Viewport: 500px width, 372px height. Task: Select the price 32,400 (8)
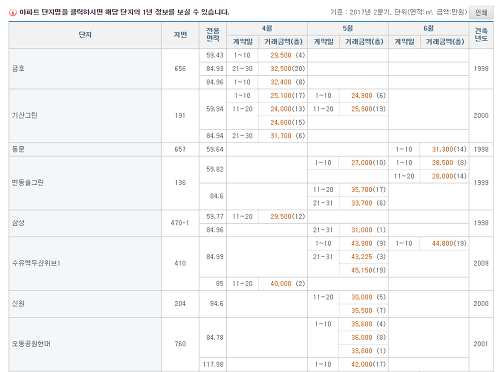[288, 82]
